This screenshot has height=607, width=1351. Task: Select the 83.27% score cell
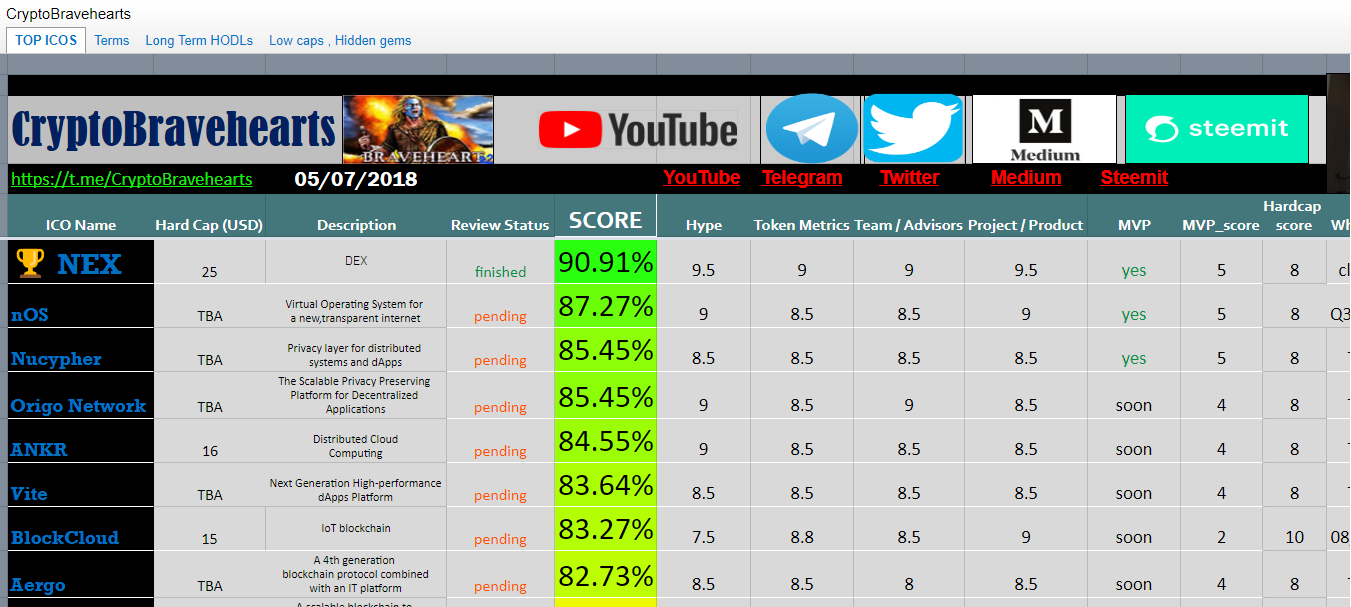point(606,529)
